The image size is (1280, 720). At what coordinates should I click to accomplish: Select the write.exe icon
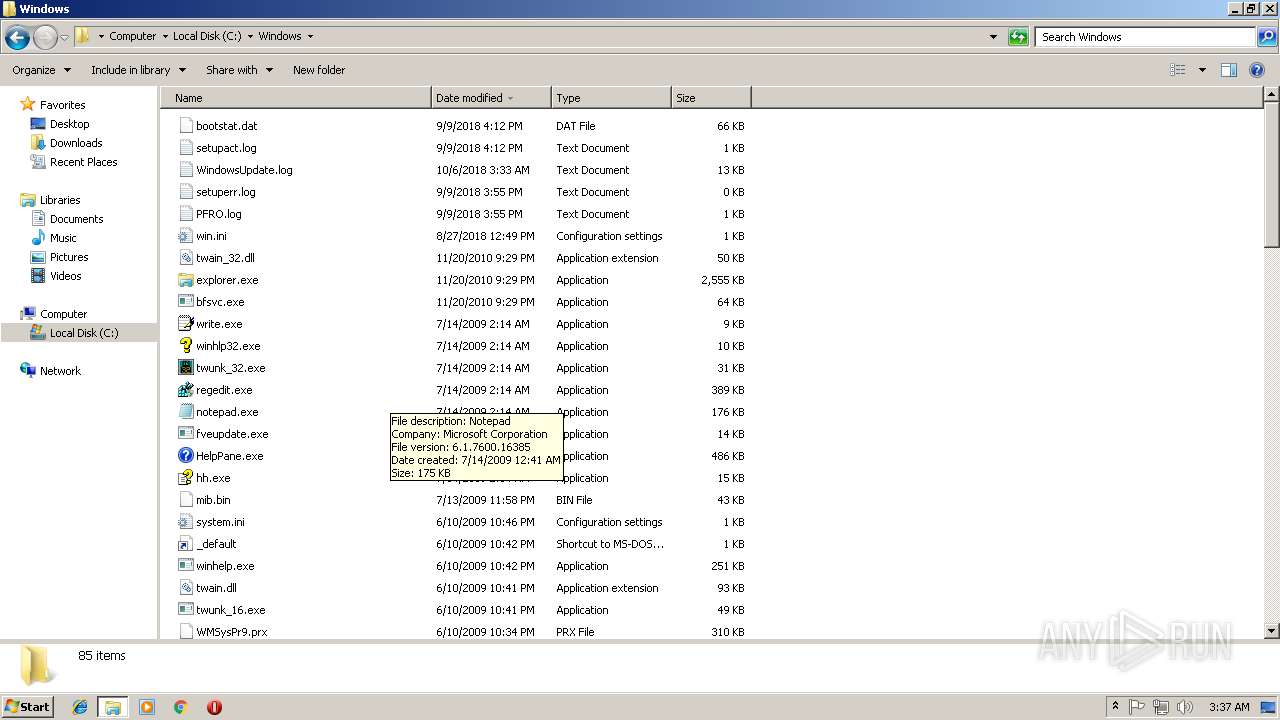pyautogui.click(x=185, y=324)
